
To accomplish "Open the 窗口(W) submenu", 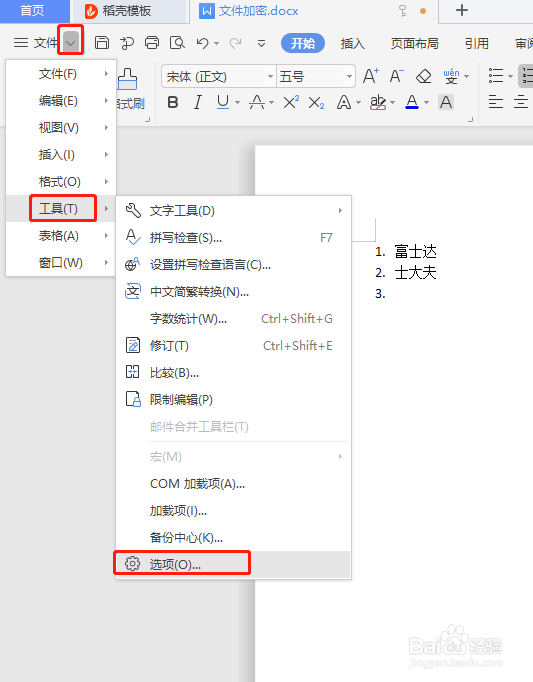I will (61, 263).
